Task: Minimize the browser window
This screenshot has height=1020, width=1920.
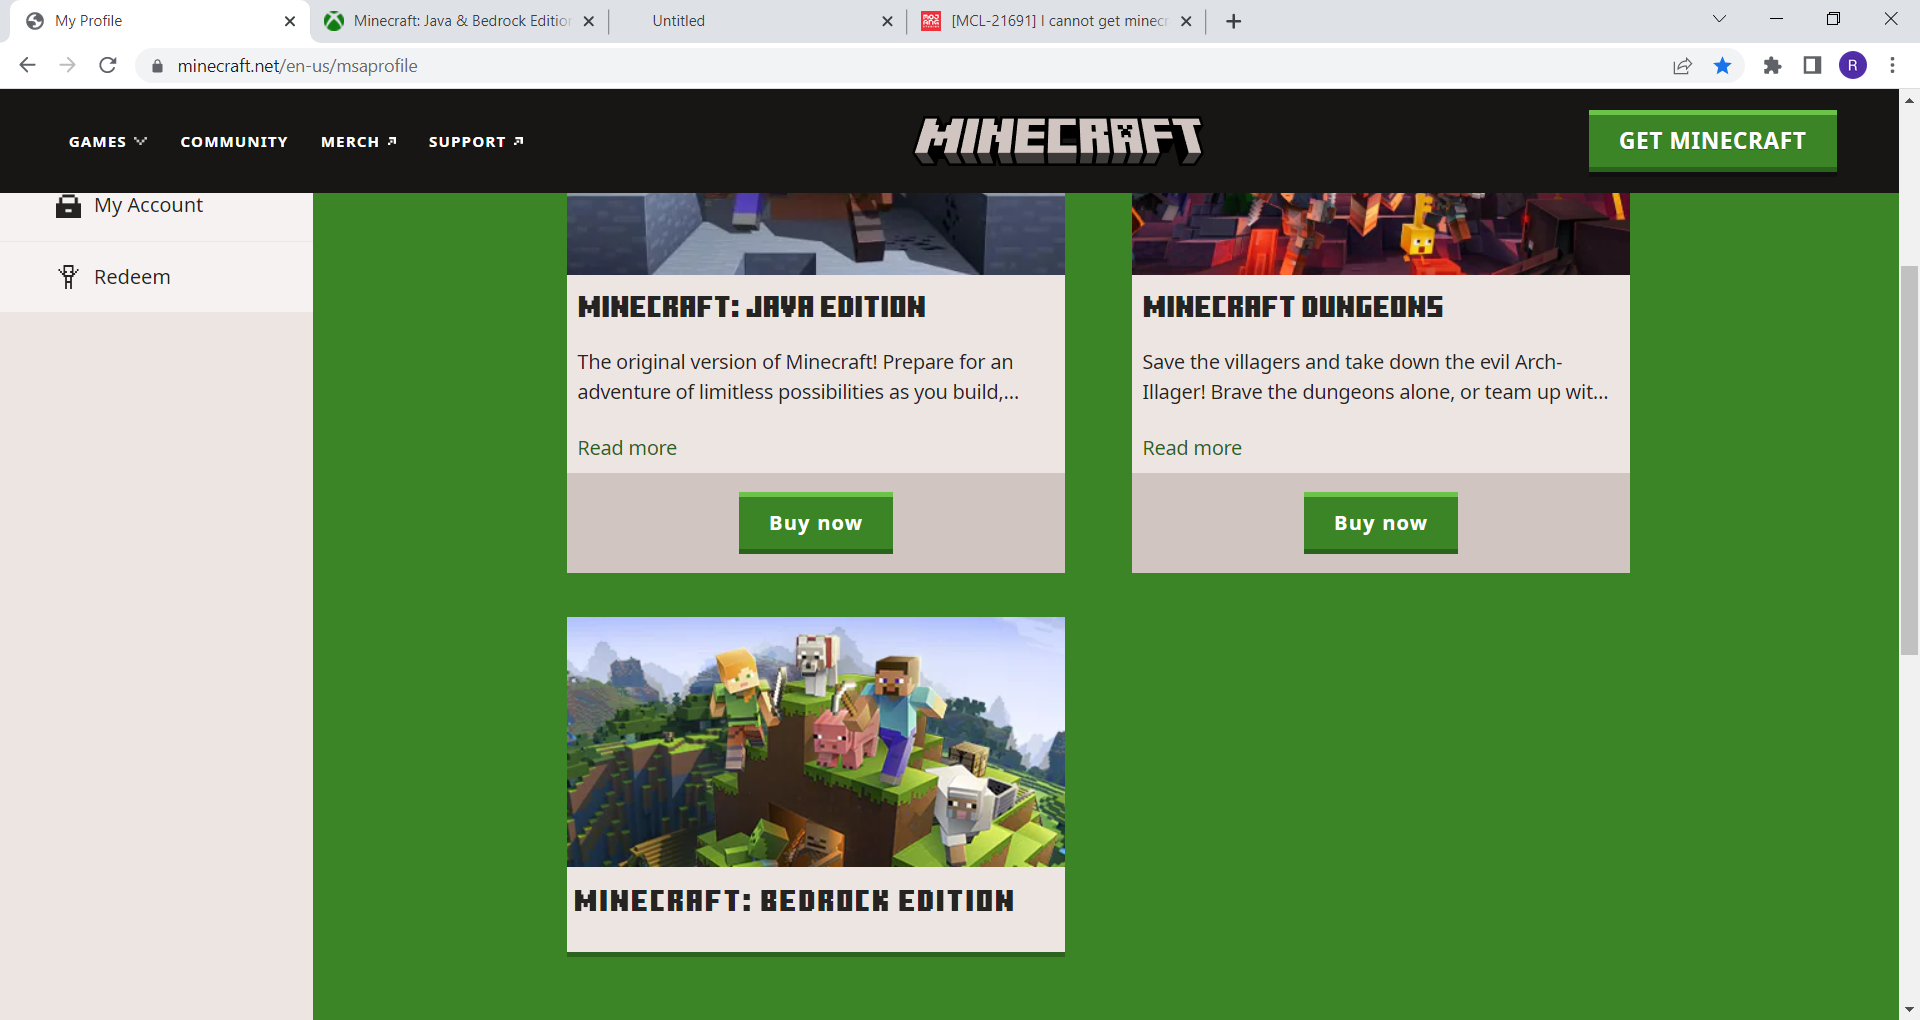Action: click(x=1776, y=19)
